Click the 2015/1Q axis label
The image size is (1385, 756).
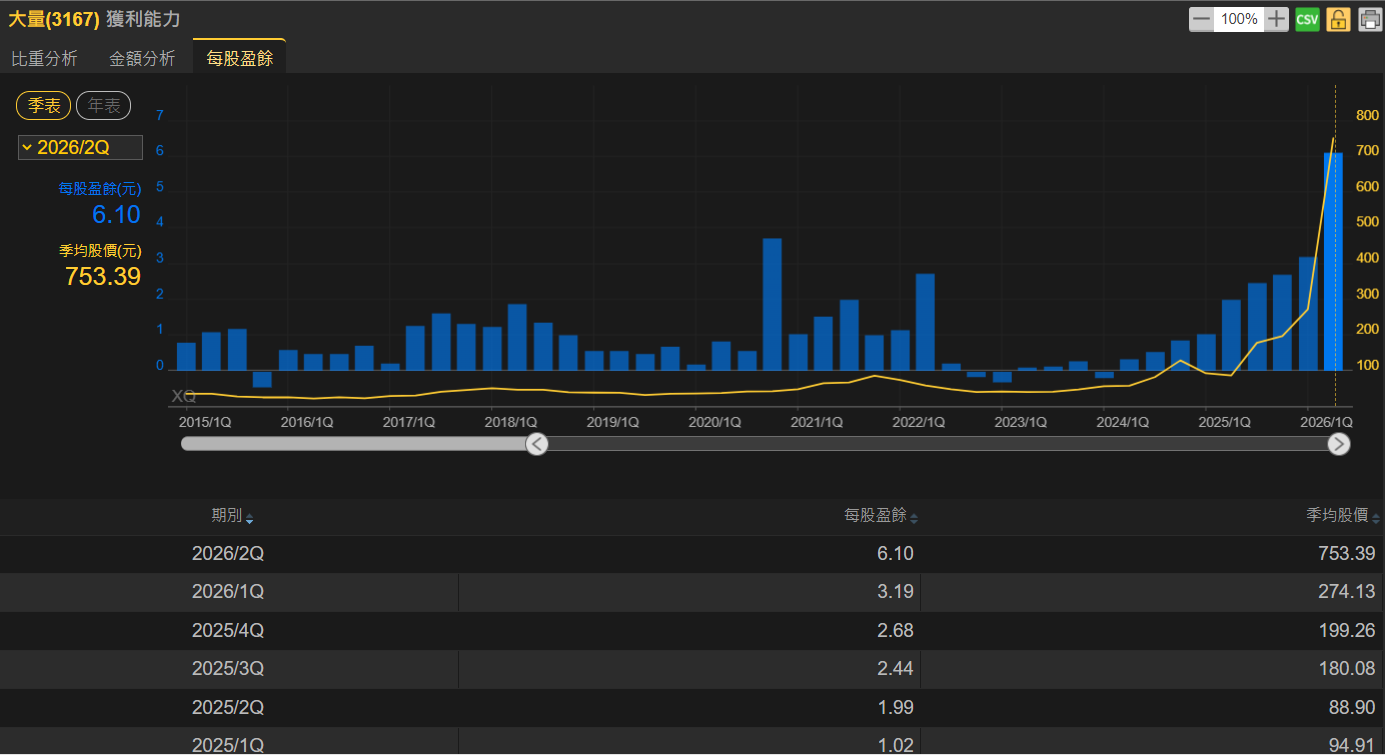[205, 422]
